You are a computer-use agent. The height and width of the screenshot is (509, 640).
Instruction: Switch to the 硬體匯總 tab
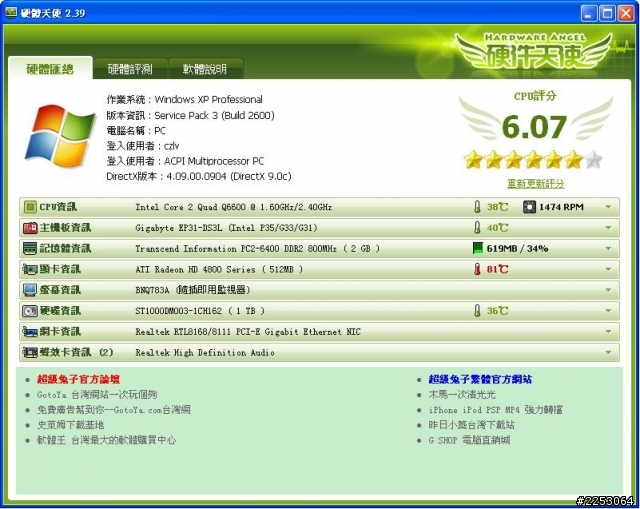pos(50,68)
